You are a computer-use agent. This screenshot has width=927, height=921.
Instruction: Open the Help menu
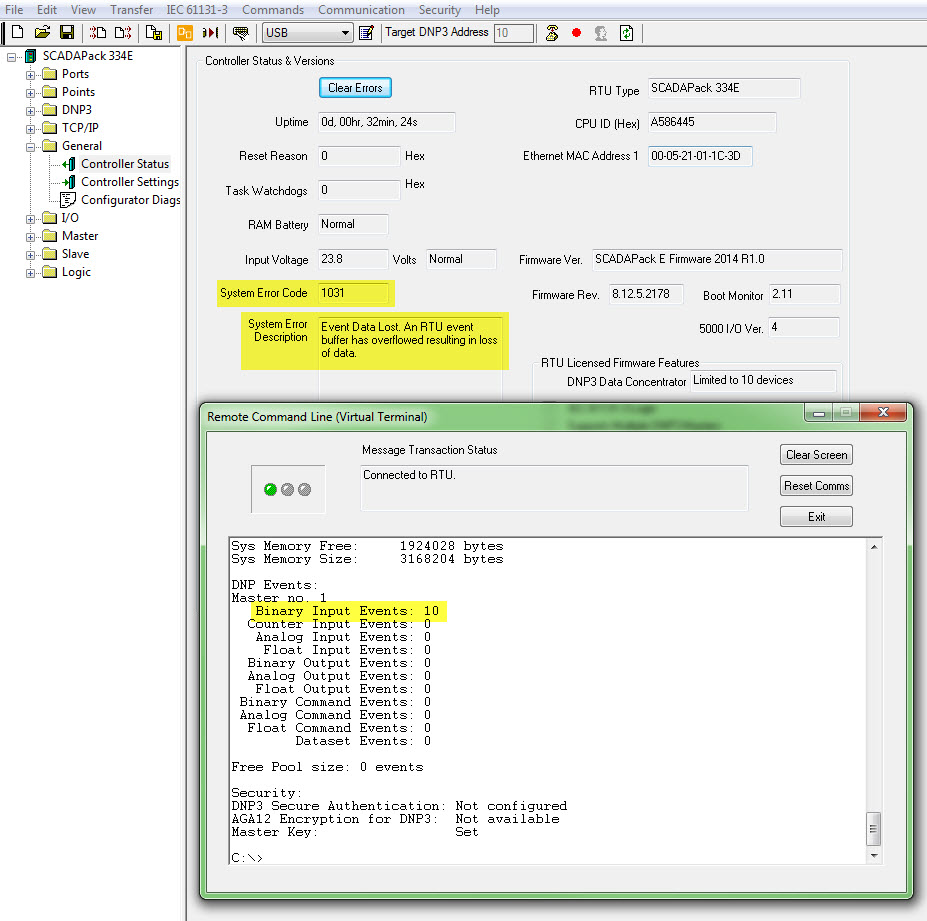pyautogui.click(x=487, y=10)
